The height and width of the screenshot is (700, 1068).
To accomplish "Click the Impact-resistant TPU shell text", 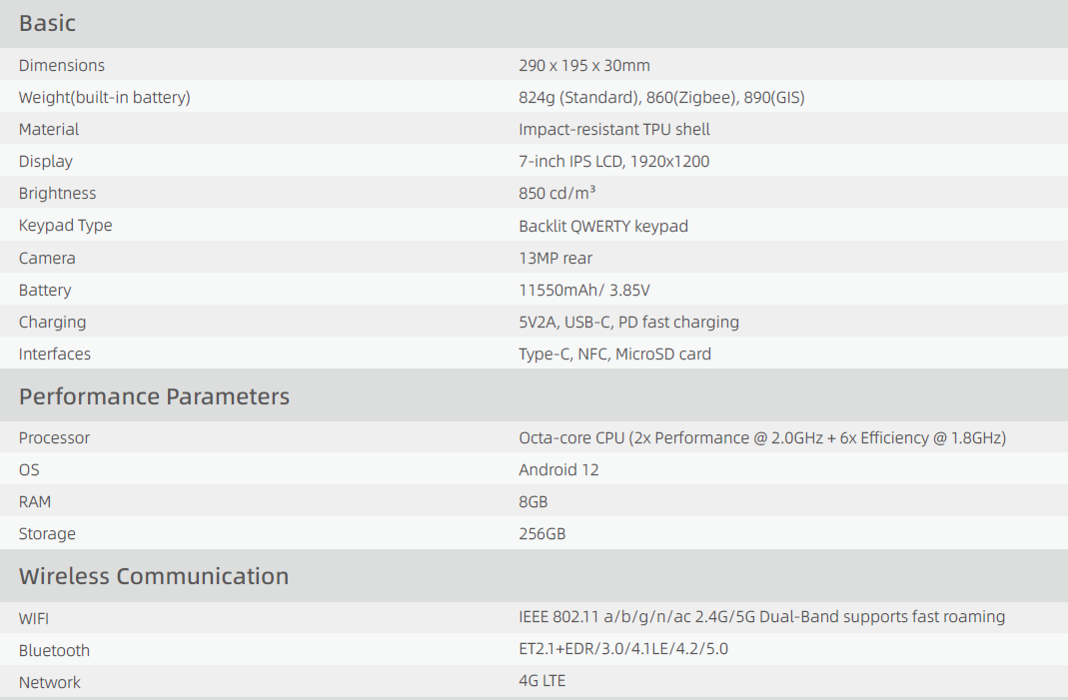I will click(614, 129).
